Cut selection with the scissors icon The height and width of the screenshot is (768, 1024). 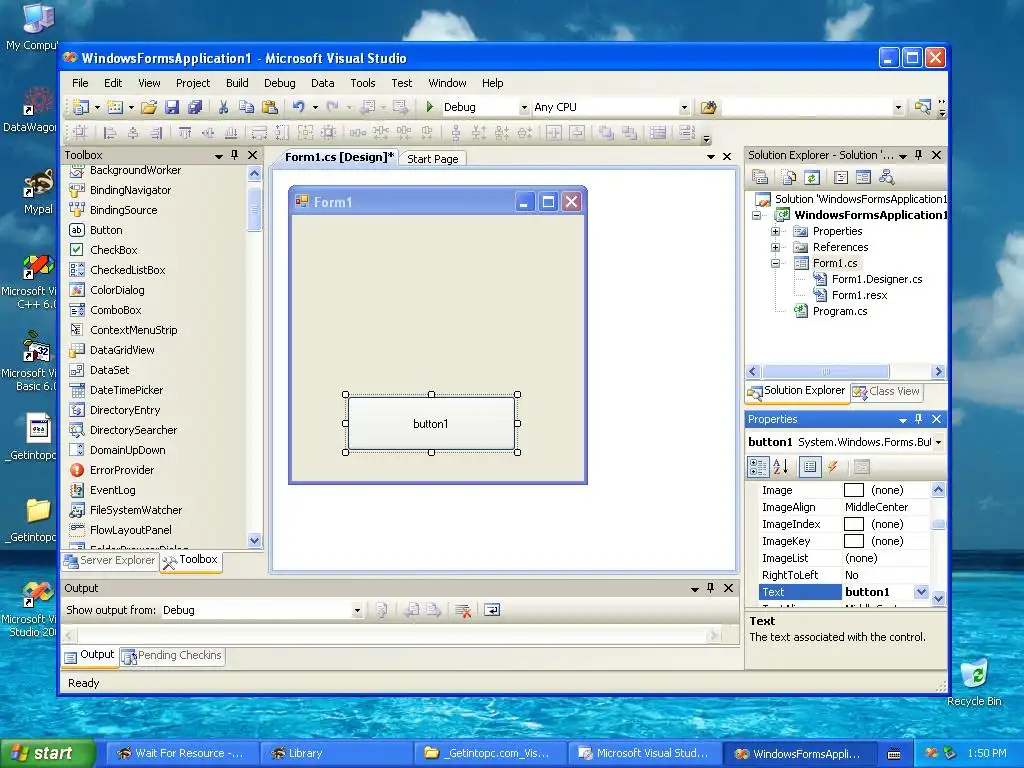223,107
